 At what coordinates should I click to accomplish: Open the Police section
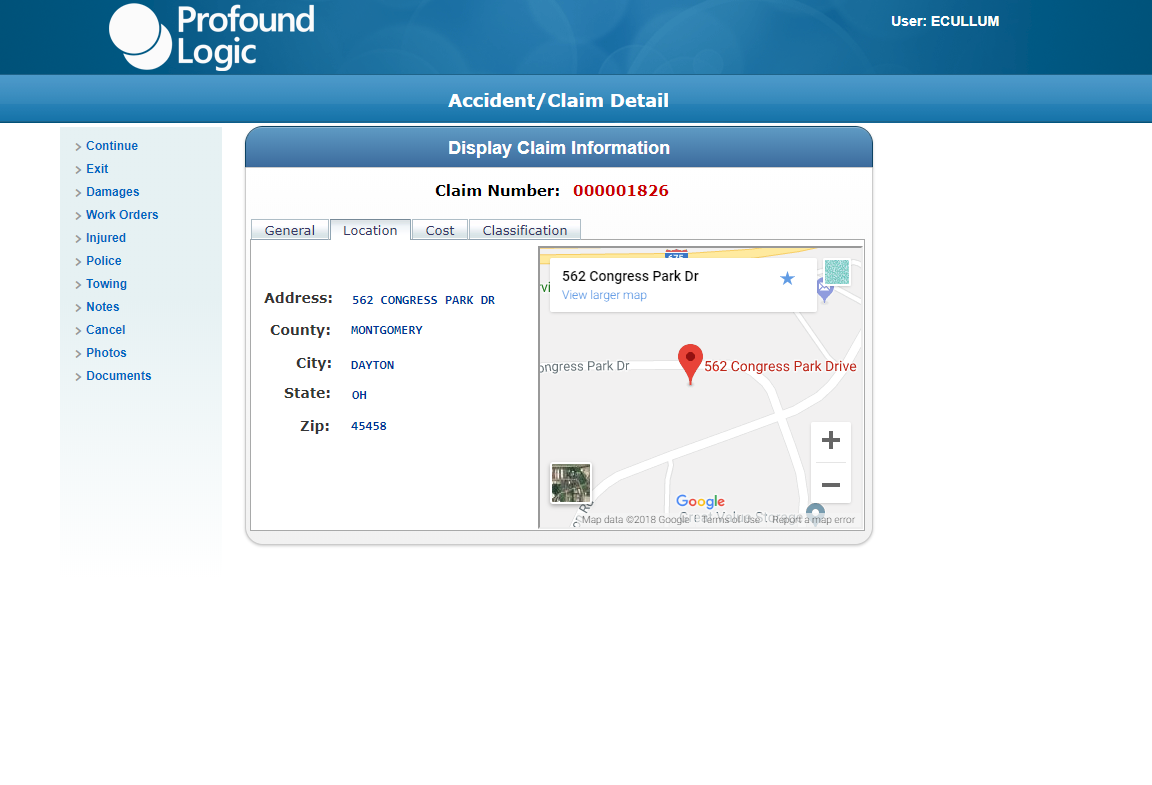(104, 261)
